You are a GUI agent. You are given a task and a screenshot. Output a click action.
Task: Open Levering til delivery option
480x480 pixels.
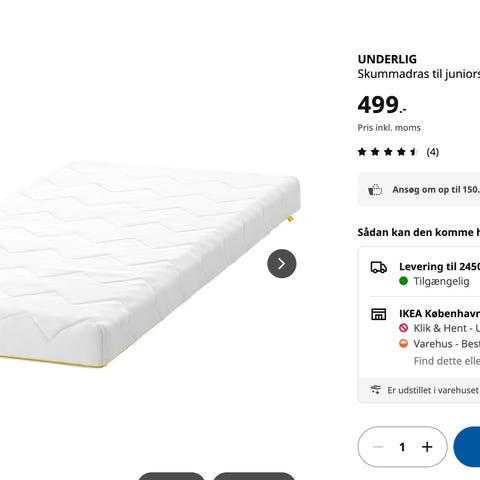click(425, 274)
